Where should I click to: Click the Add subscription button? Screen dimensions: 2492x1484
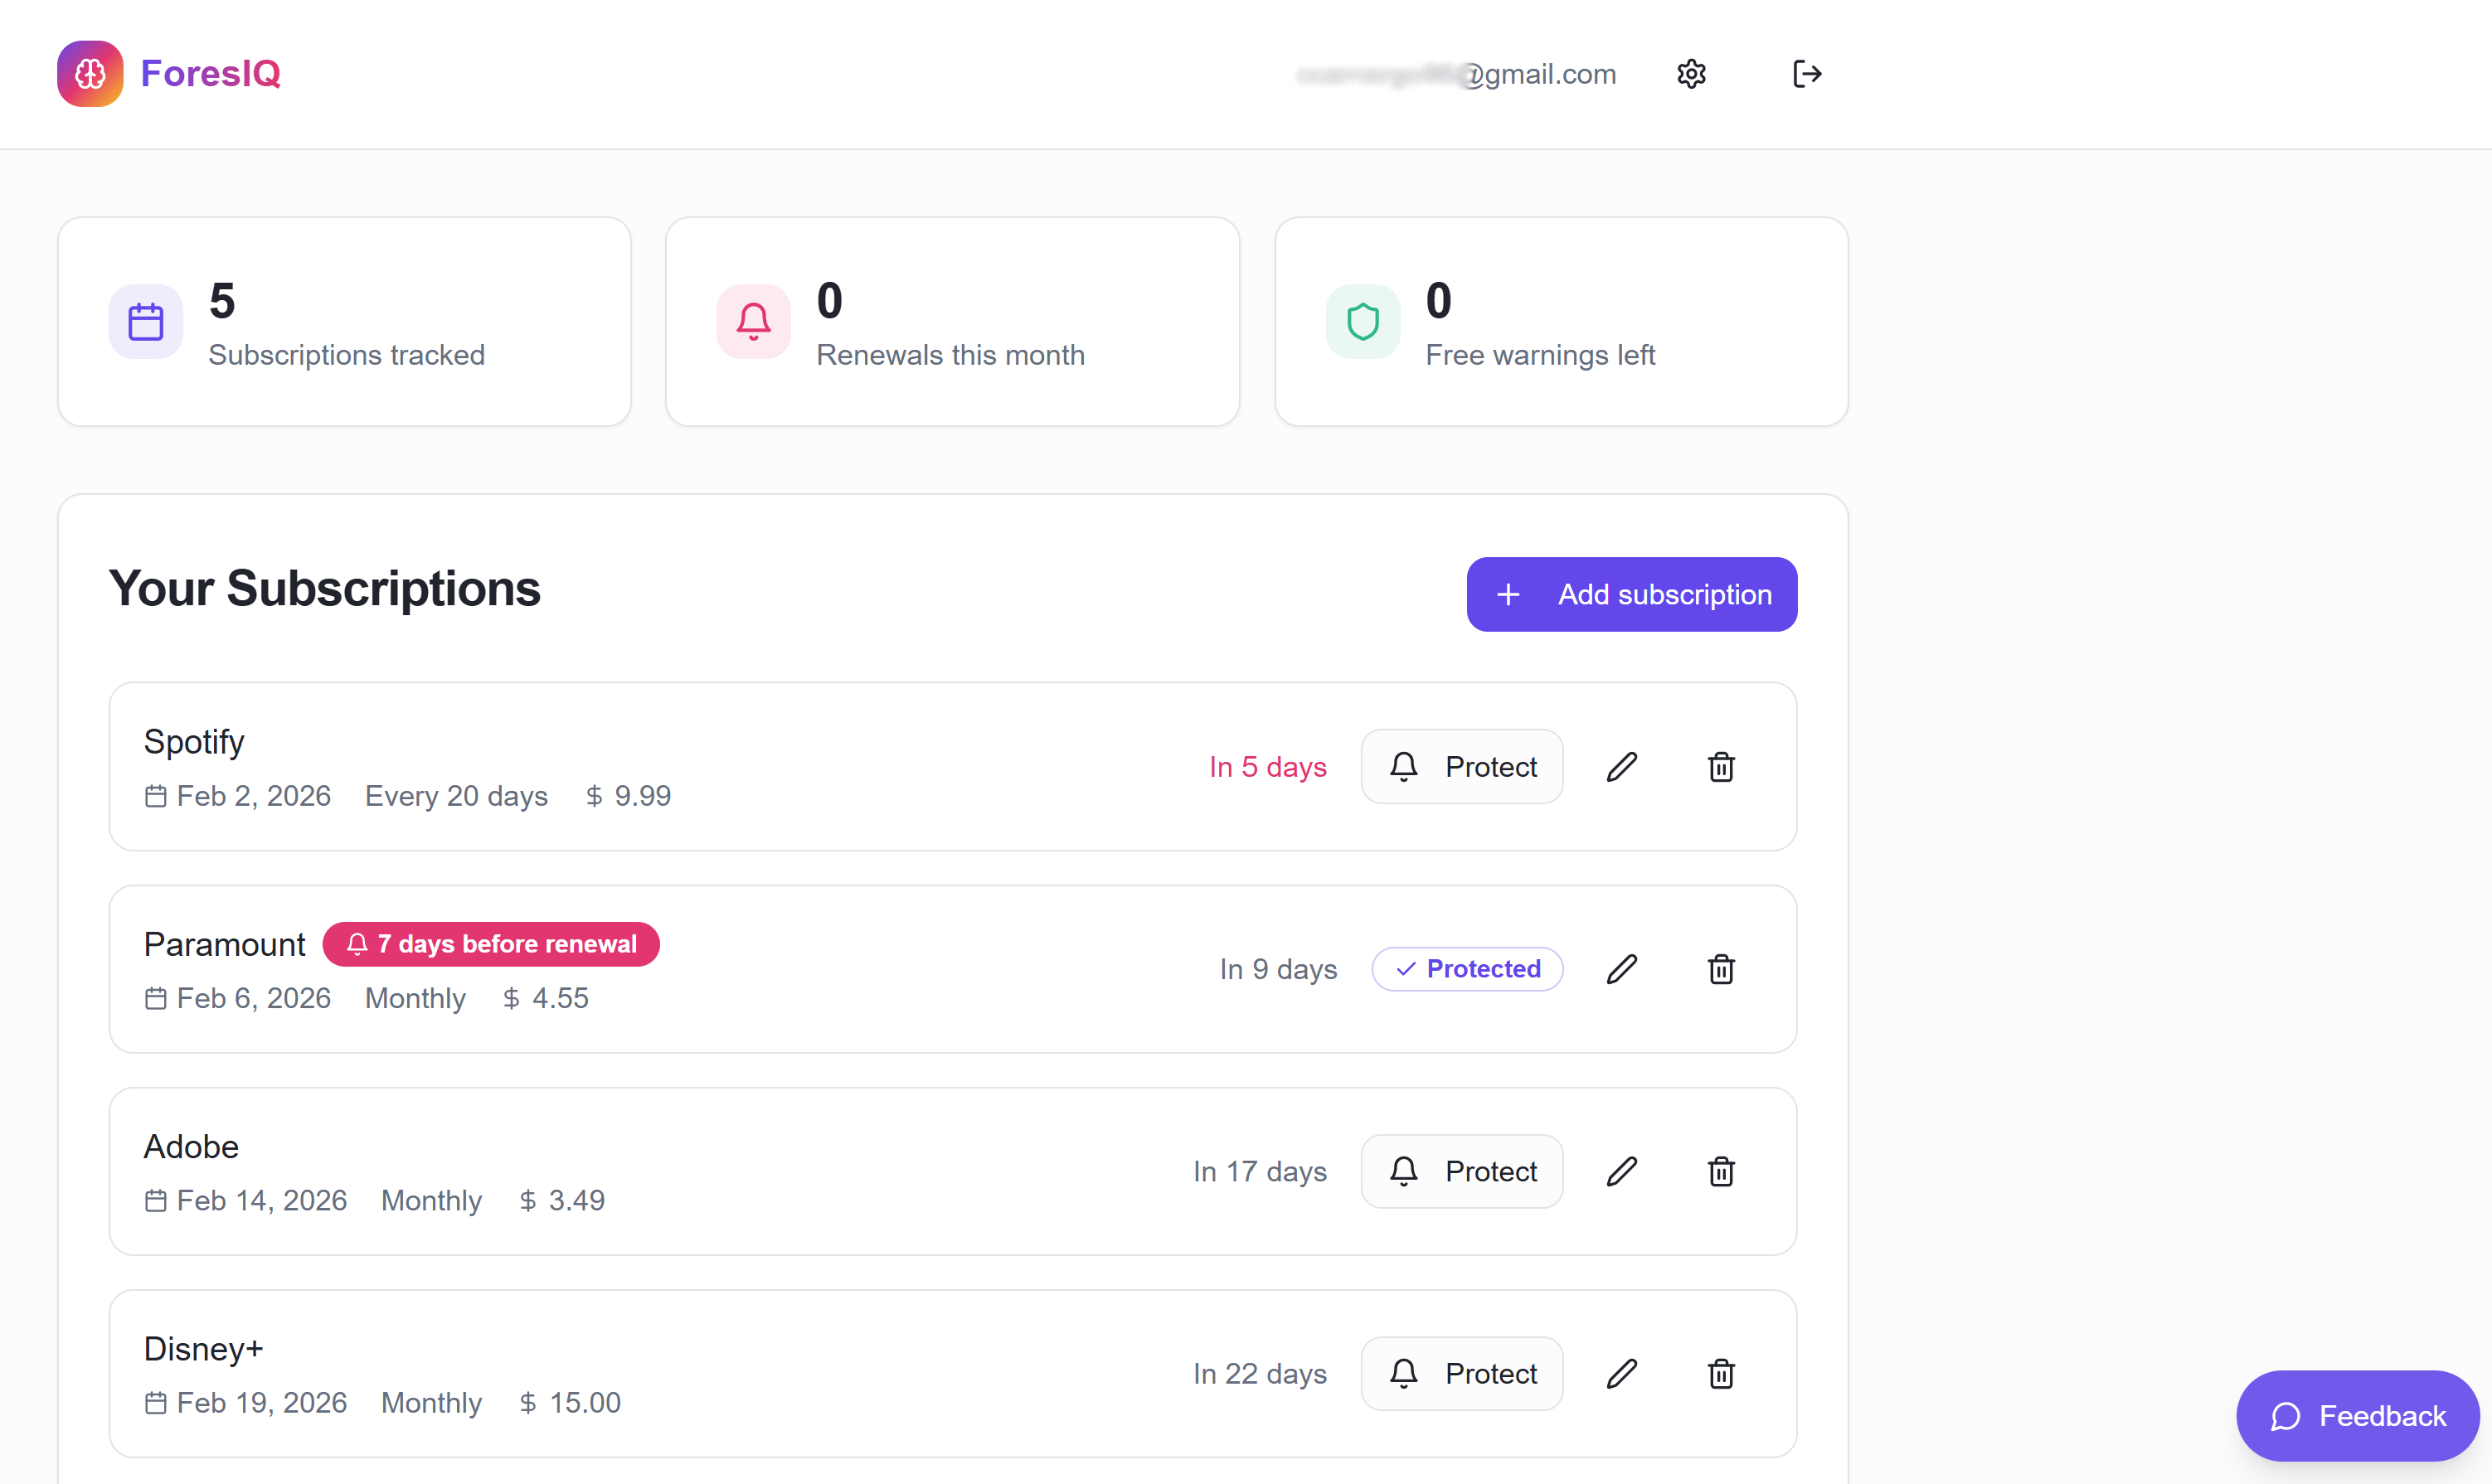[1630, 594]
